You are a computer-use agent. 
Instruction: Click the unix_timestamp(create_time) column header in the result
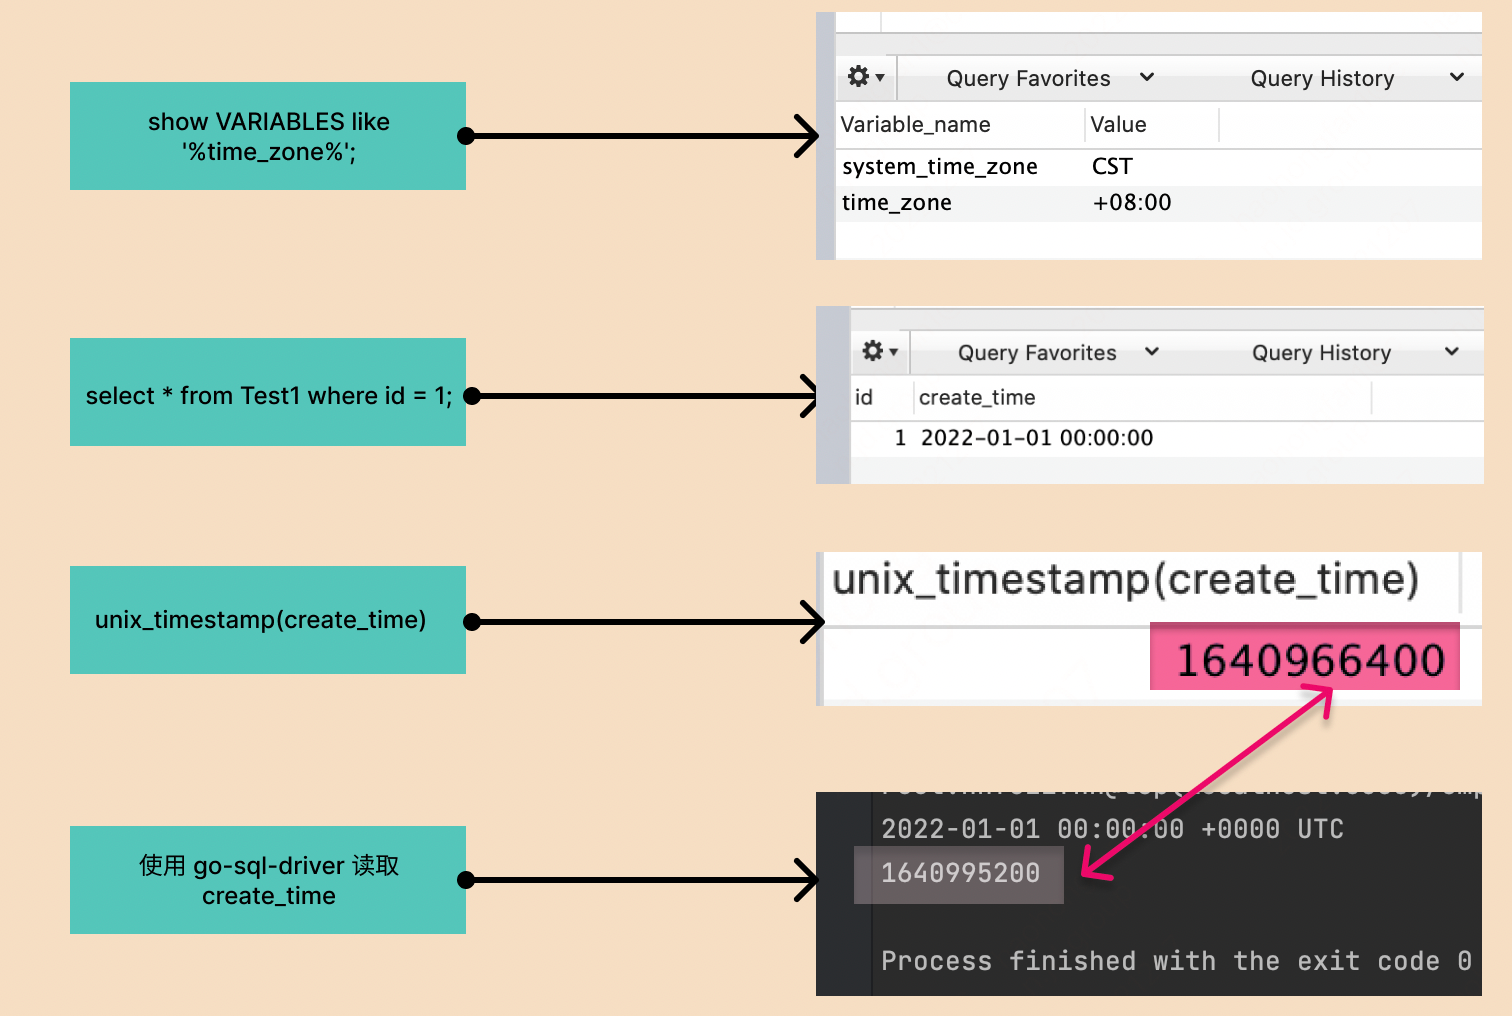point(1126,579)
